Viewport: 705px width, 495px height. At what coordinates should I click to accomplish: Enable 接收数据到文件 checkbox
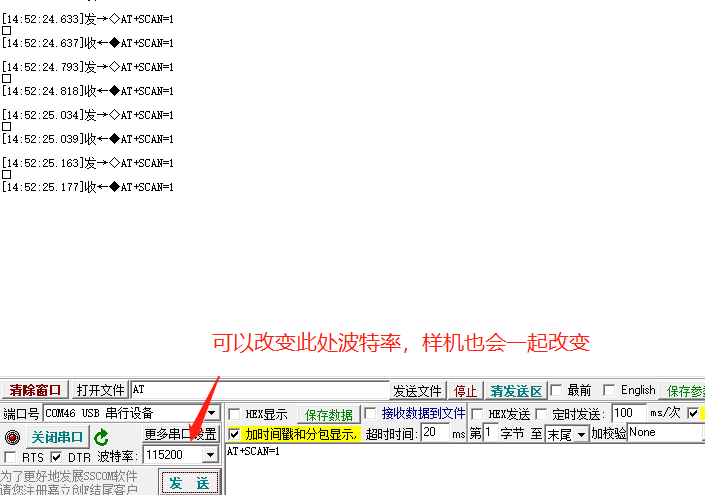tap(370, 413)
